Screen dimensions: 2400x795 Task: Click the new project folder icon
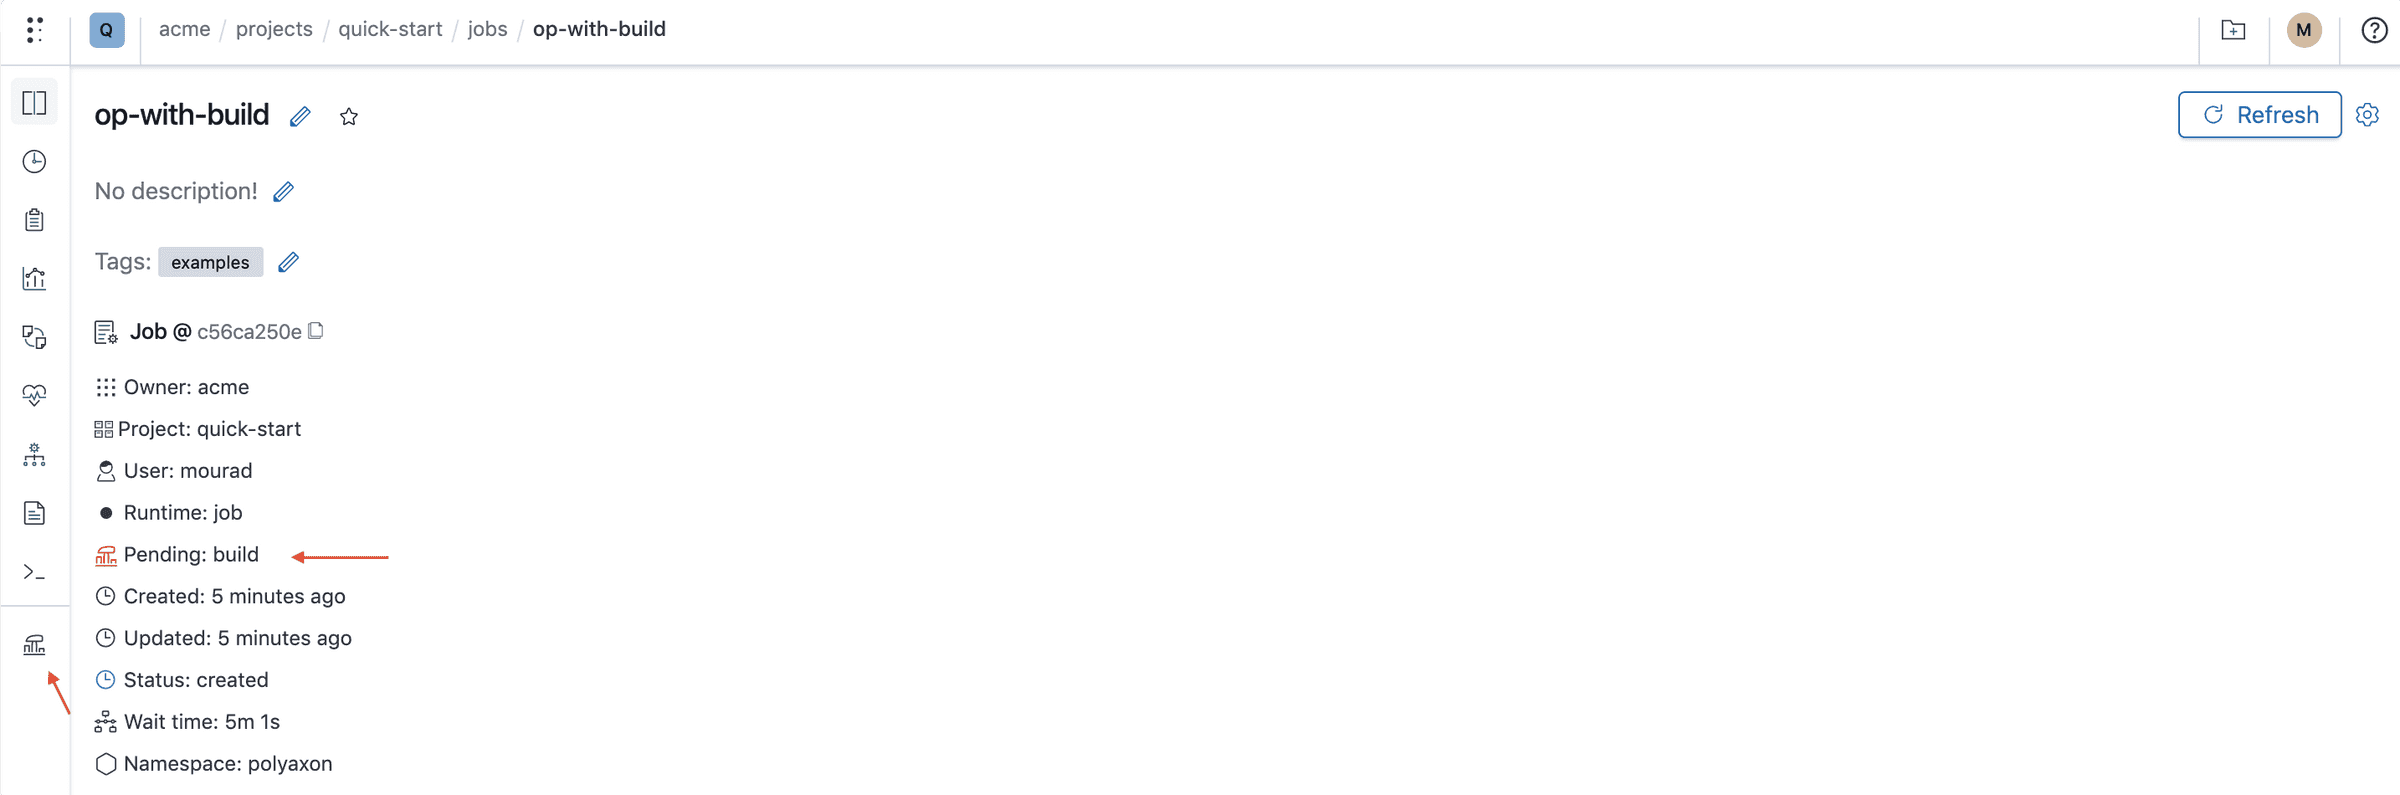[2233, 30]
